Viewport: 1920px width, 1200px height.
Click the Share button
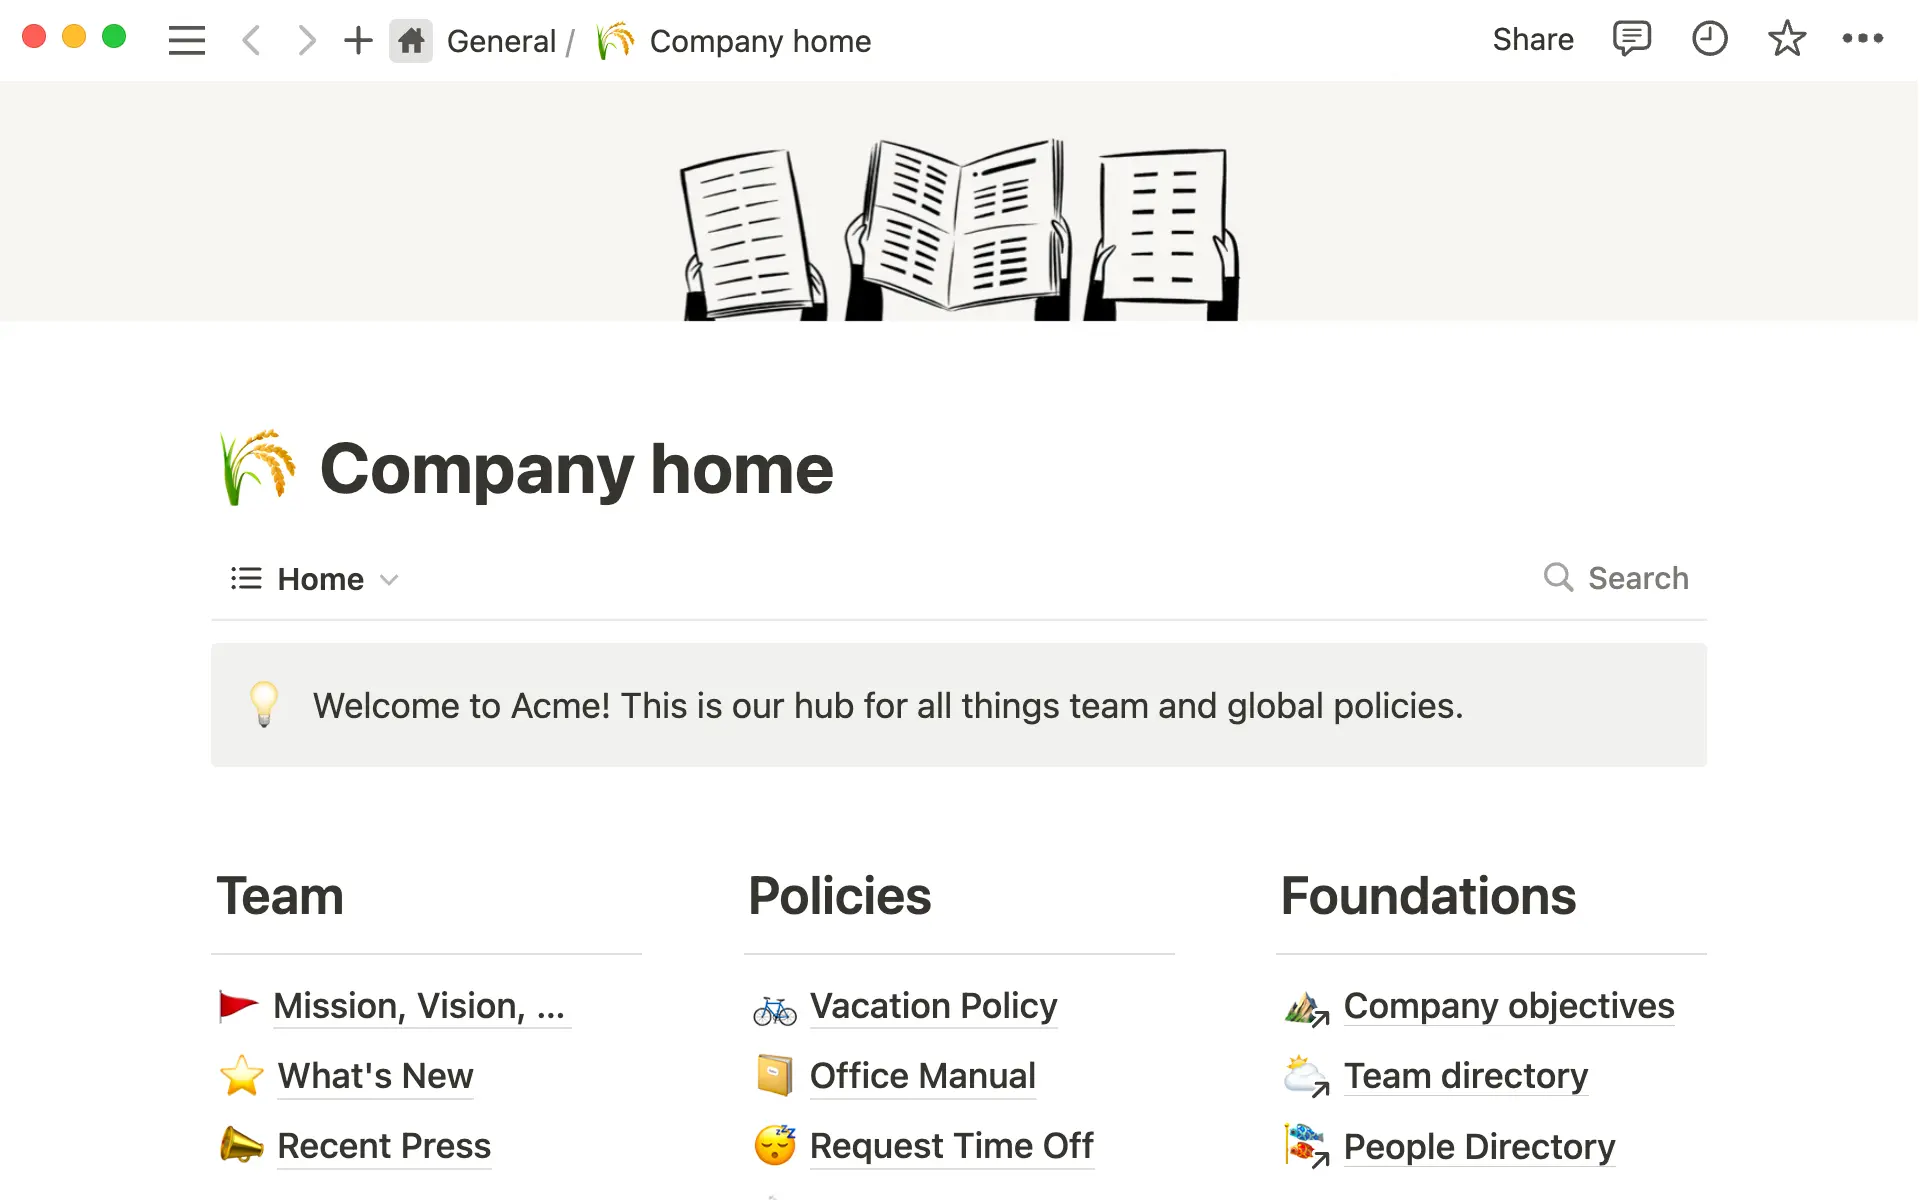tap(1532, 39)
